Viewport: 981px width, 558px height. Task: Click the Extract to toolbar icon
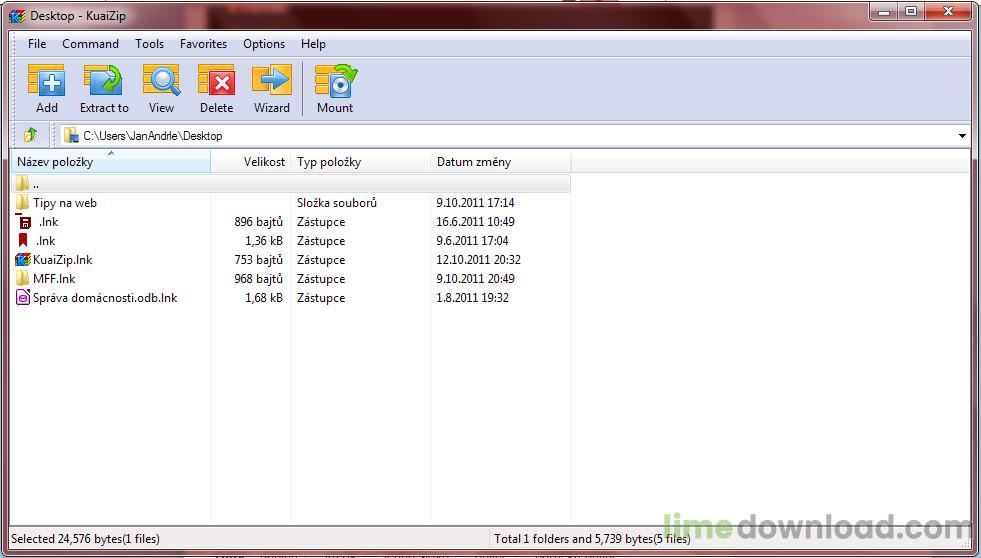(x=103, y=80)
